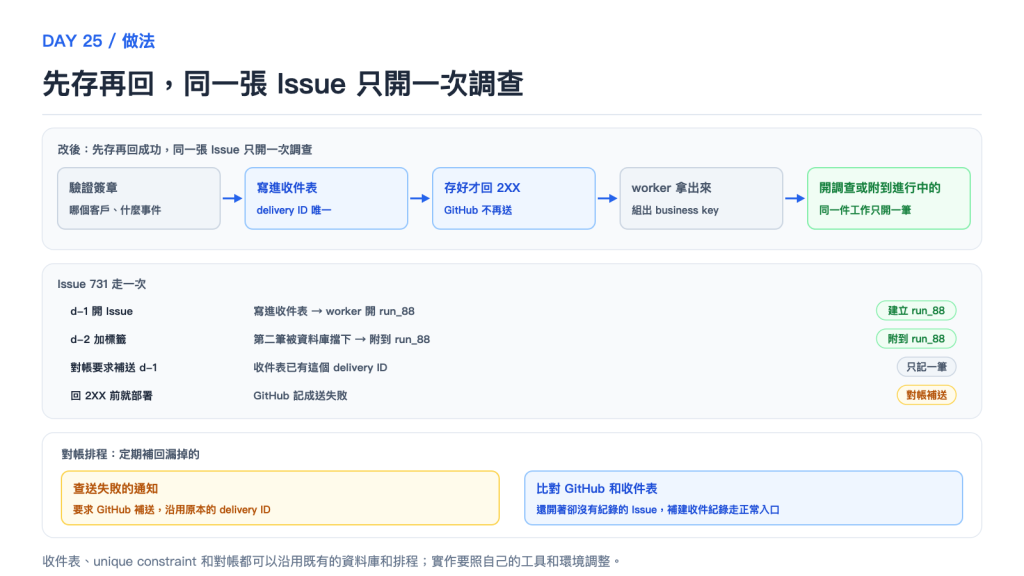Select the yellow '查送失敗的通知' card
Viewport: 1024px width, 576px height.
click(x=280, y=498)
